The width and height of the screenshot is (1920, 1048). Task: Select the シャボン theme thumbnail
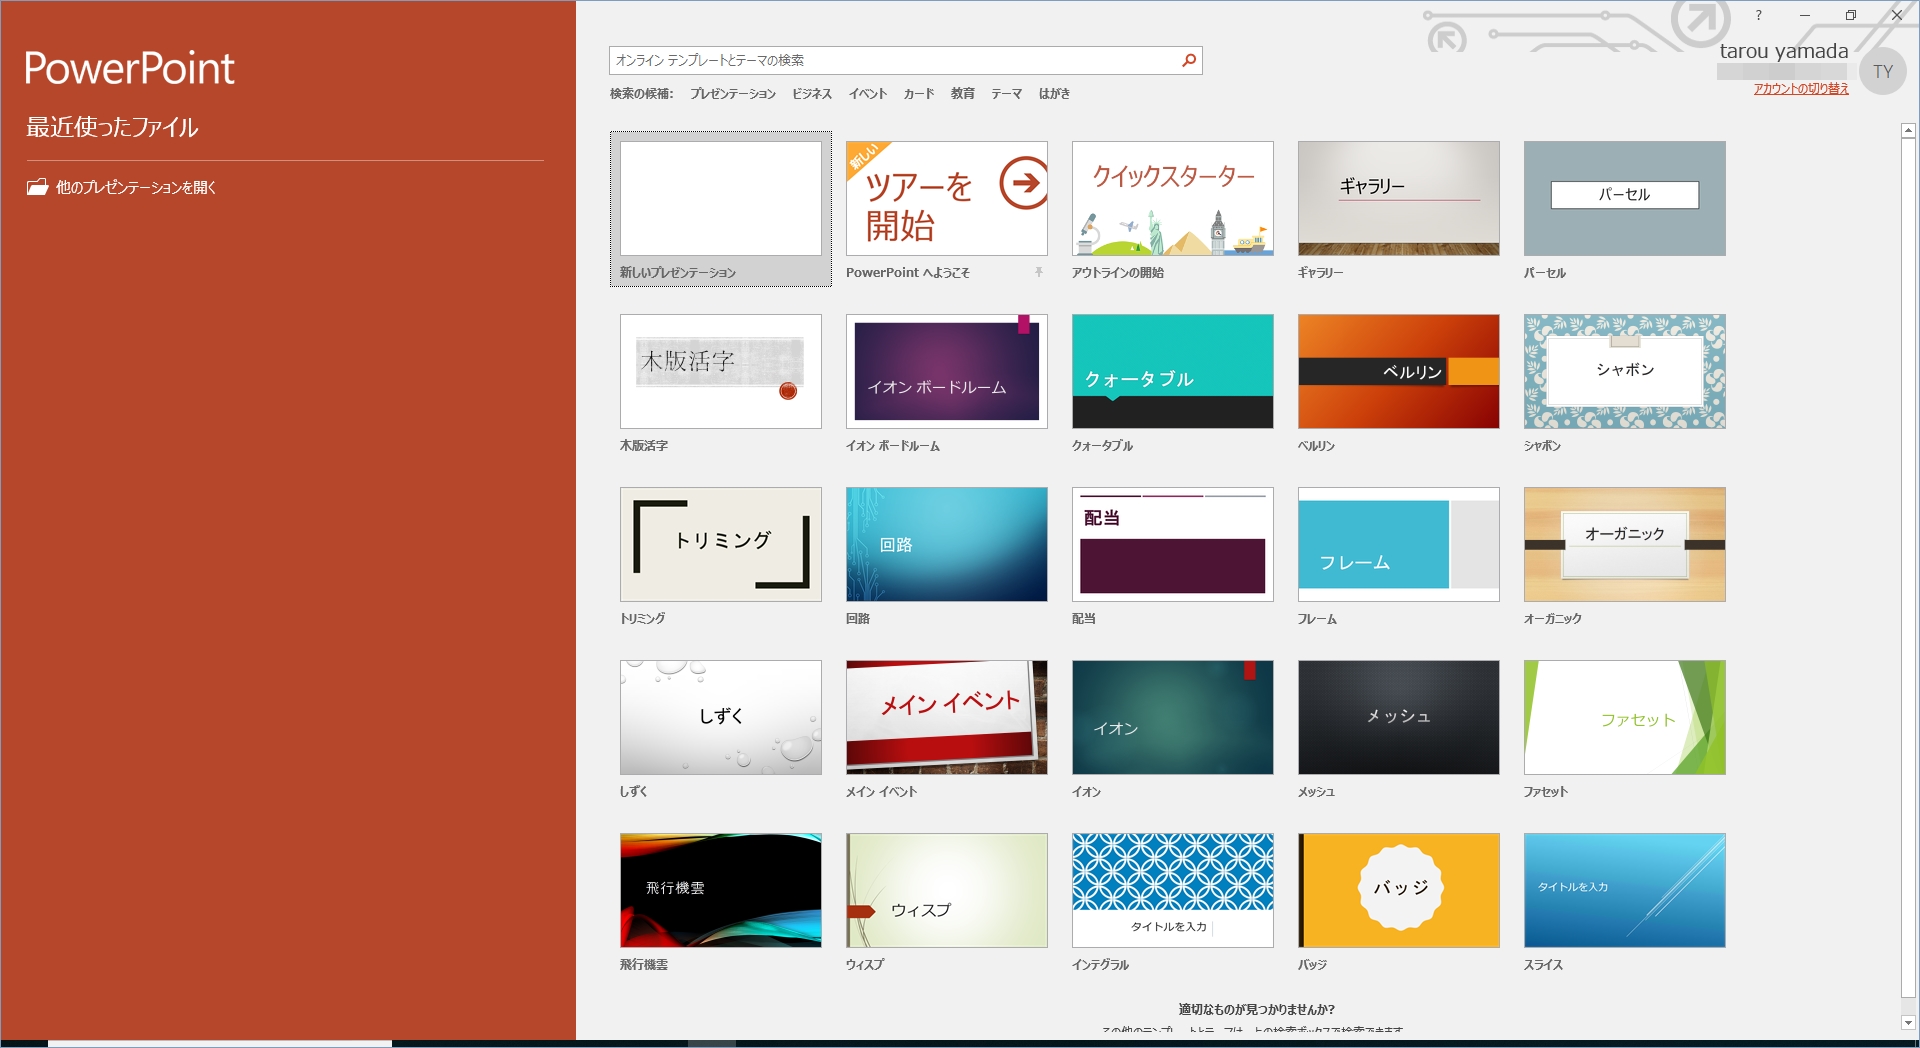[1625, 372]
